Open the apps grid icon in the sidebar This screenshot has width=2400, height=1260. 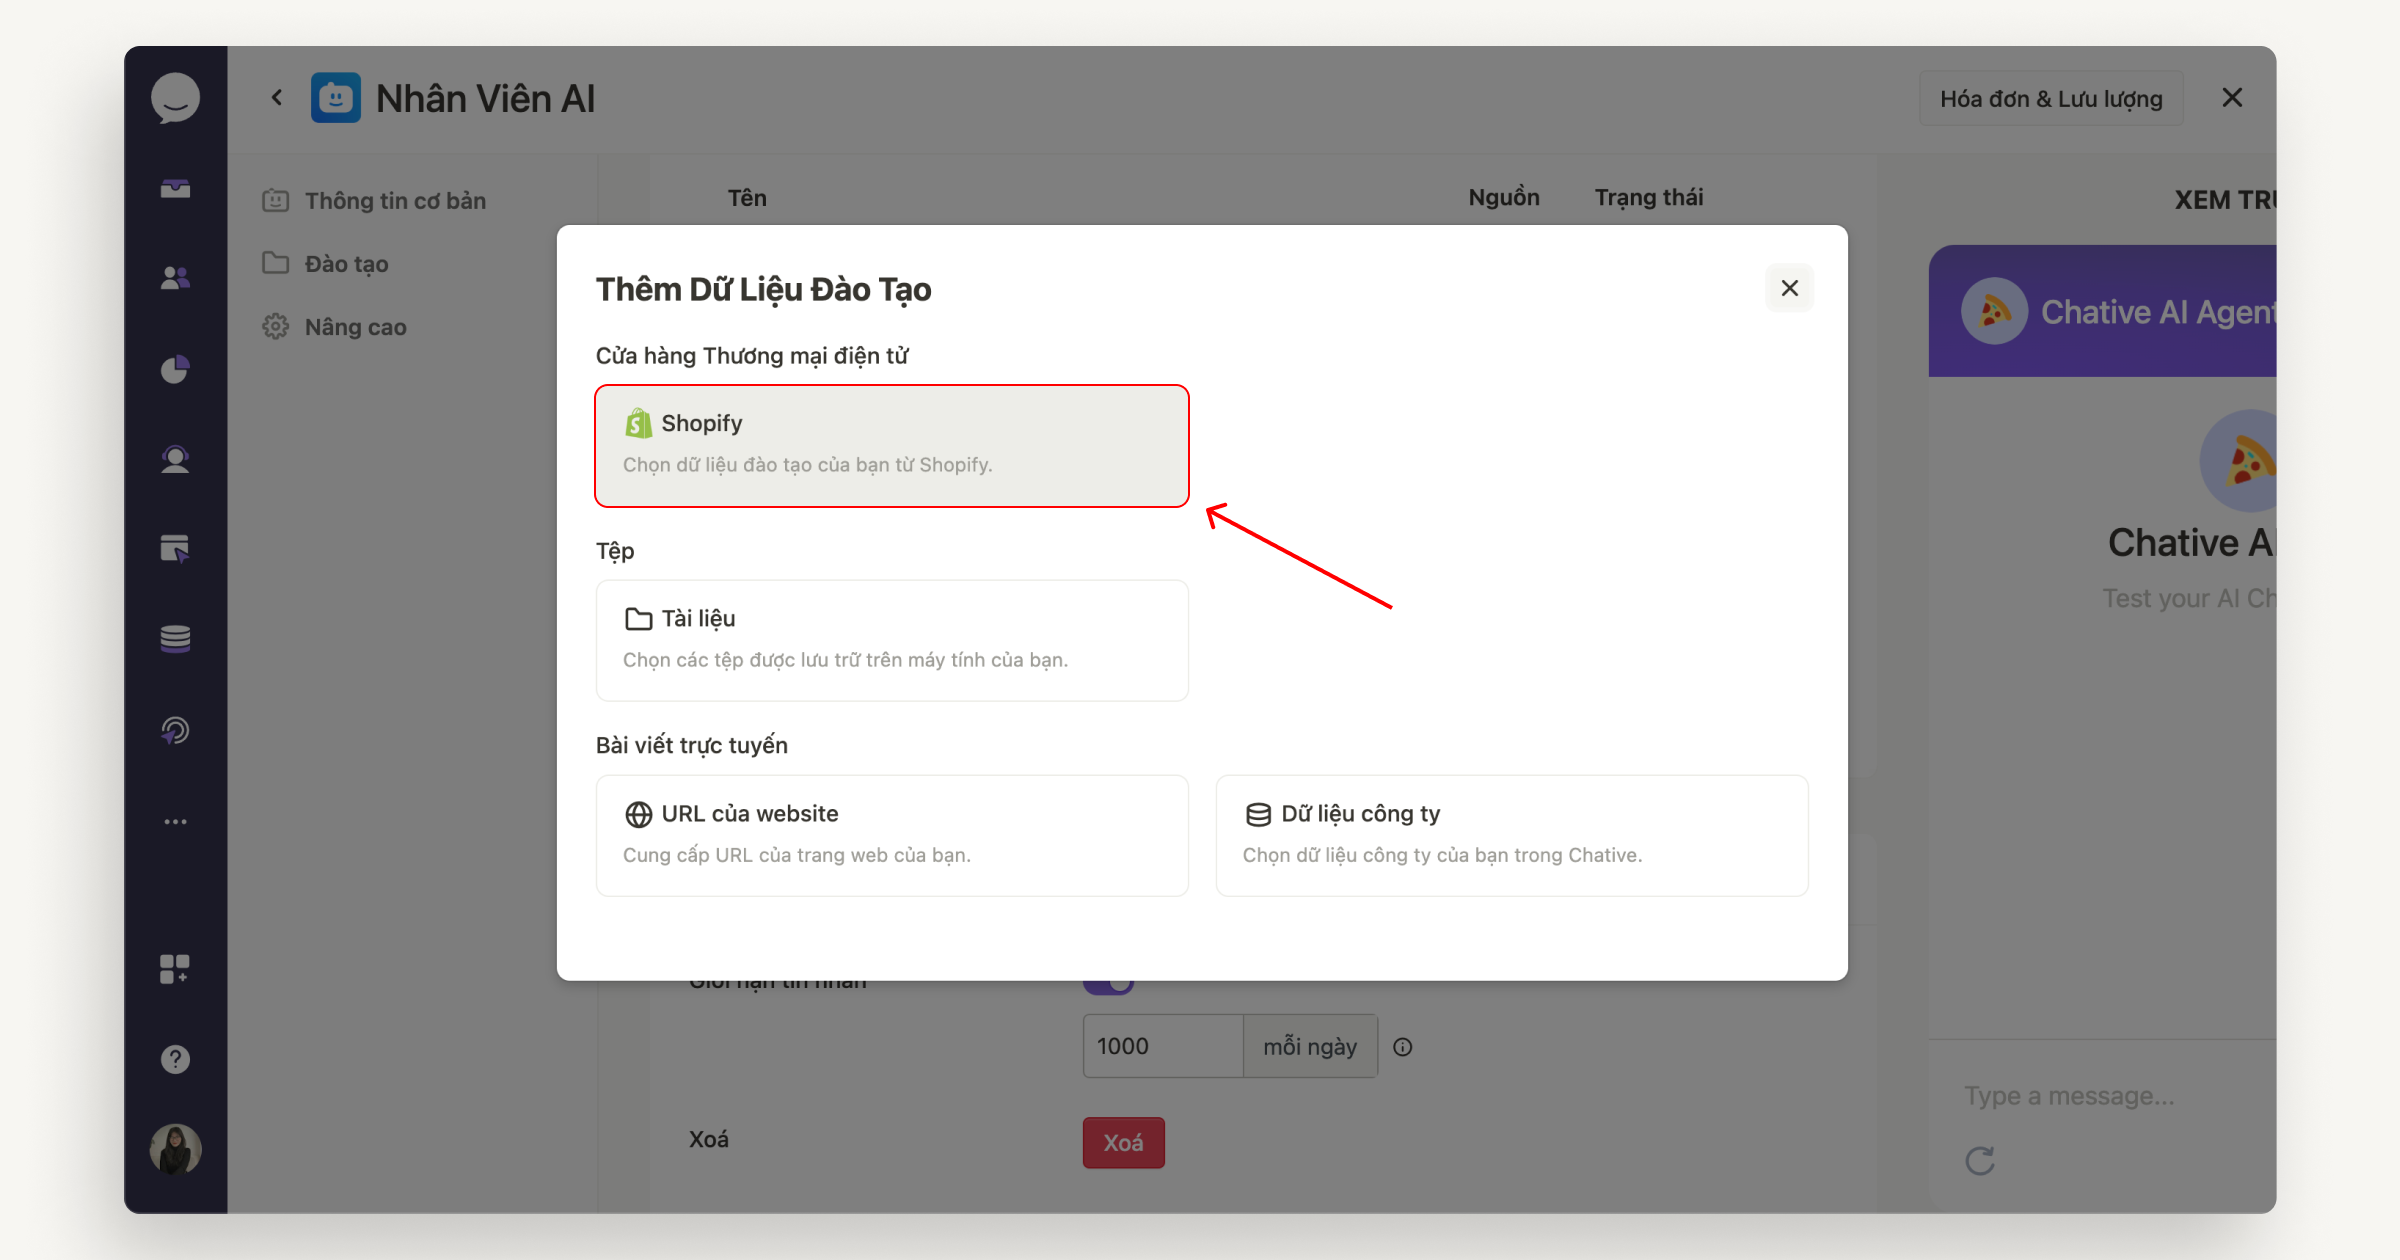pyautogui.click(x=175, y=969)
